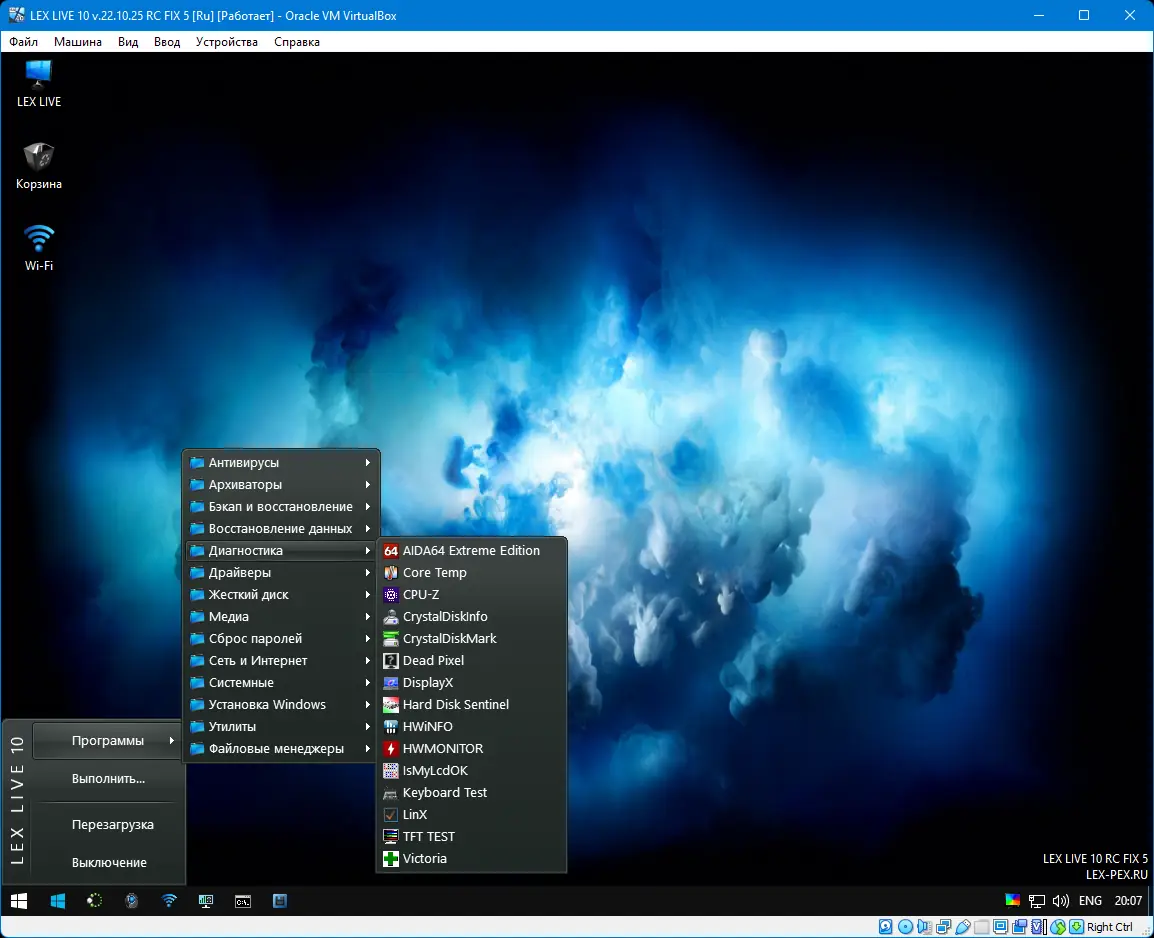Image resolution: width=1154 pixels, height=938 pixels.
Task: Expand the Медиа folder
Action: tap(281, 617)
